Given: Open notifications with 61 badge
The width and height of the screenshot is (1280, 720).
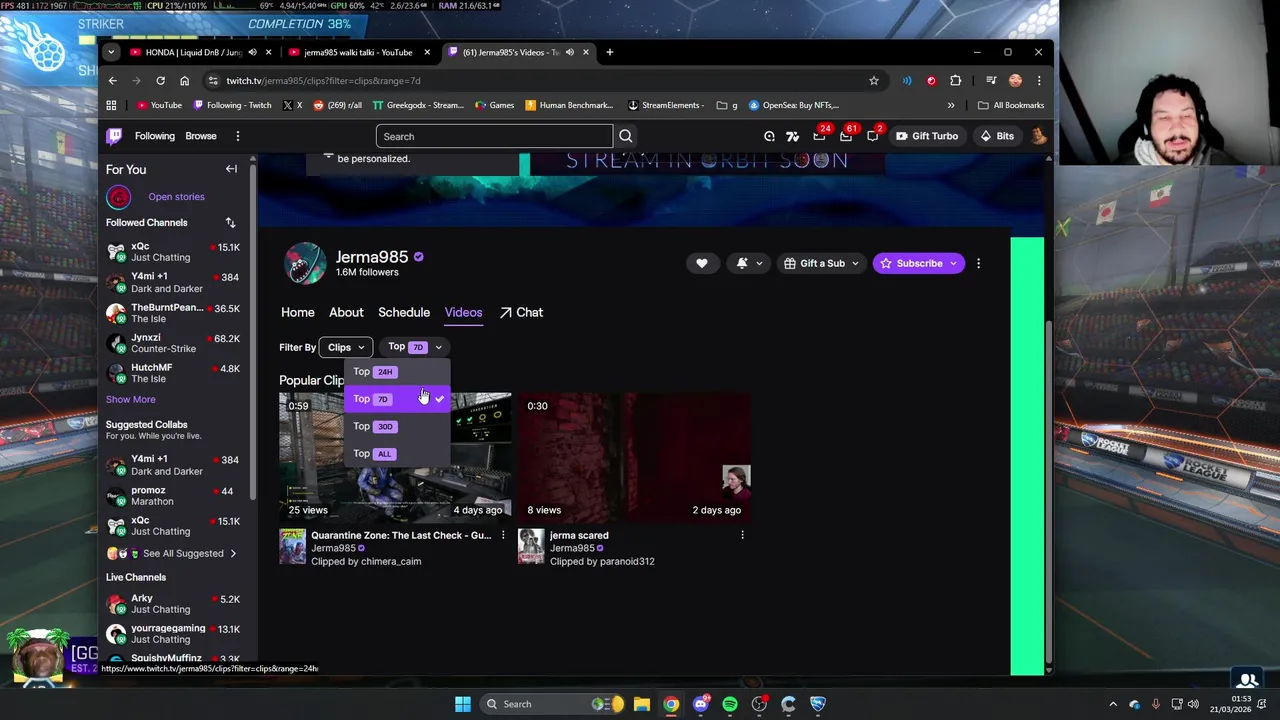Looking at the screenshot, I should (846, 136).
